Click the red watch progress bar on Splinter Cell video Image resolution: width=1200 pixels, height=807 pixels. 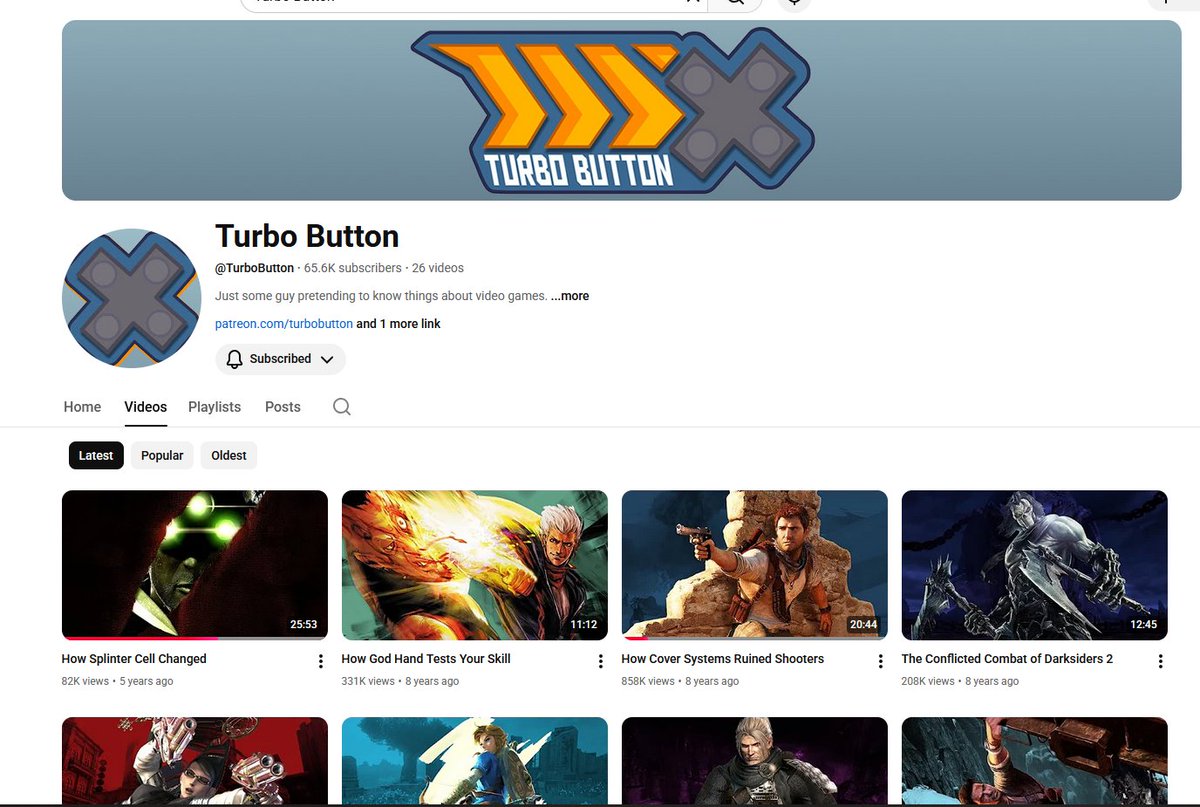pos(140,638)
